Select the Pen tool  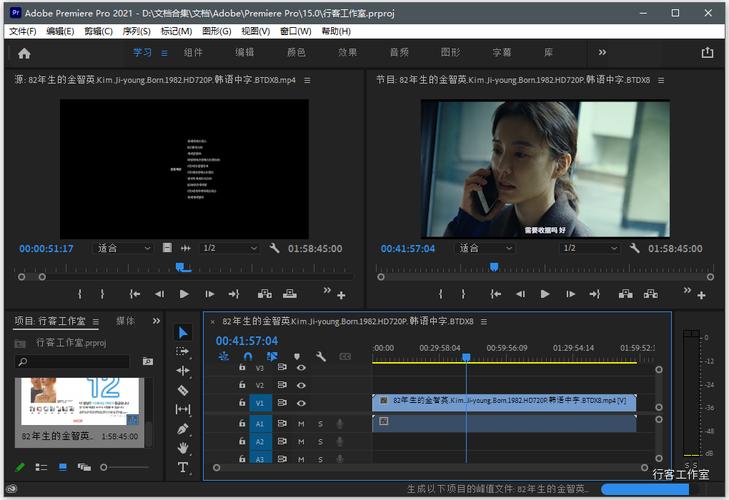183,429
